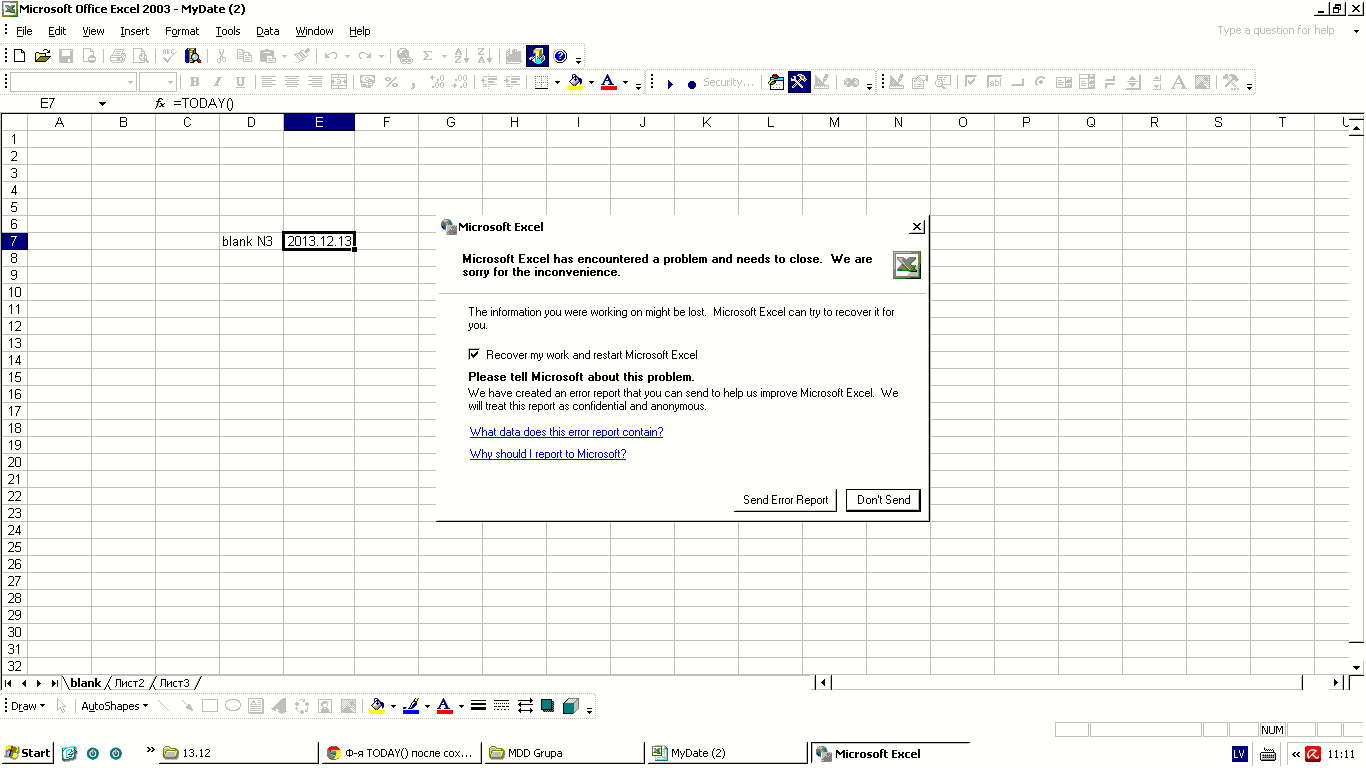This screenshot has width=1366, height=768.
Task: Select the Rectangle shape in Draw toolbar
Action: [210, 706]
